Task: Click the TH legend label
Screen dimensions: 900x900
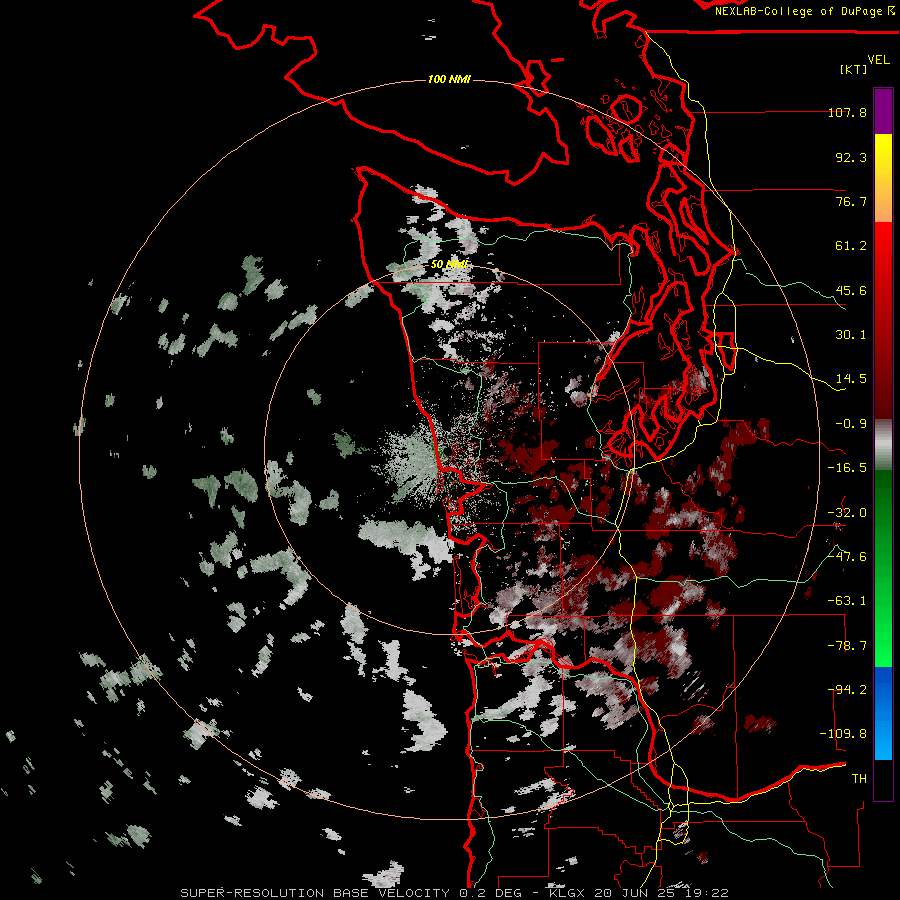Action: click(859, 779)
